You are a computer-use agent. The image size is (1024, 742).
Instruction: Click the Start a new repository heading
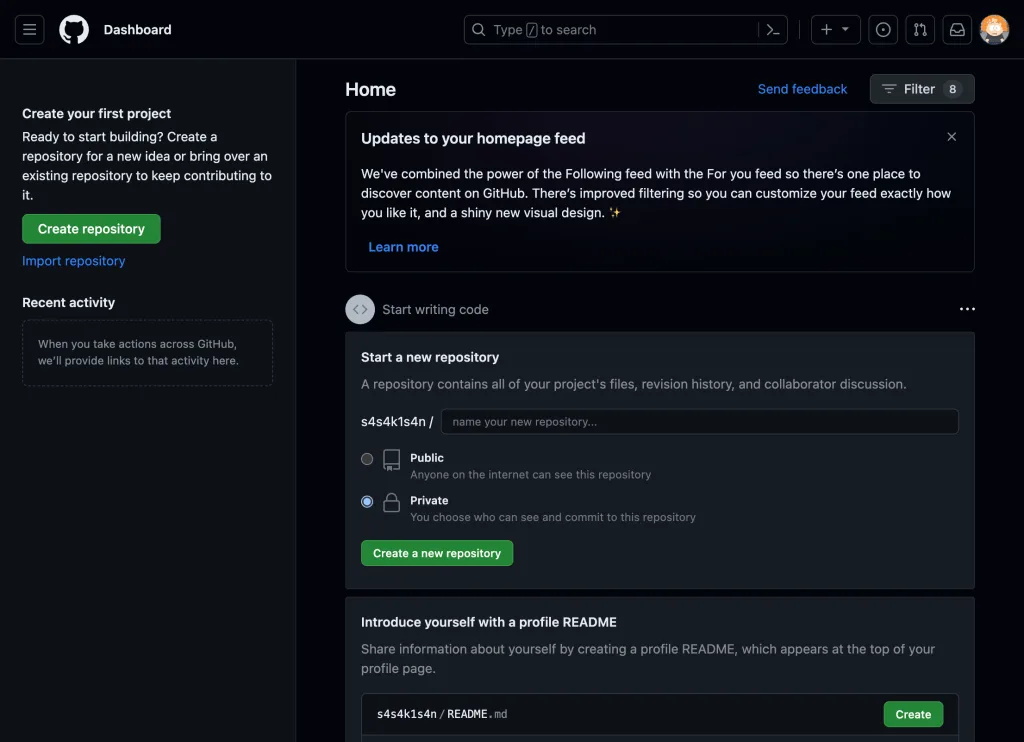point(430,357)
